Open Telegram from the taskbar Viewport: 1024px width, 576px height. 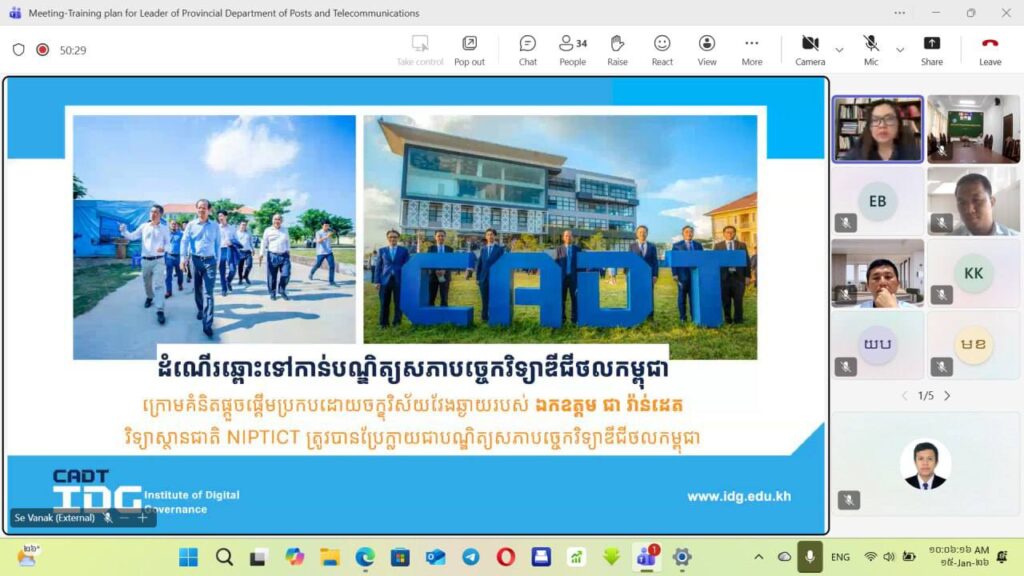470,557
